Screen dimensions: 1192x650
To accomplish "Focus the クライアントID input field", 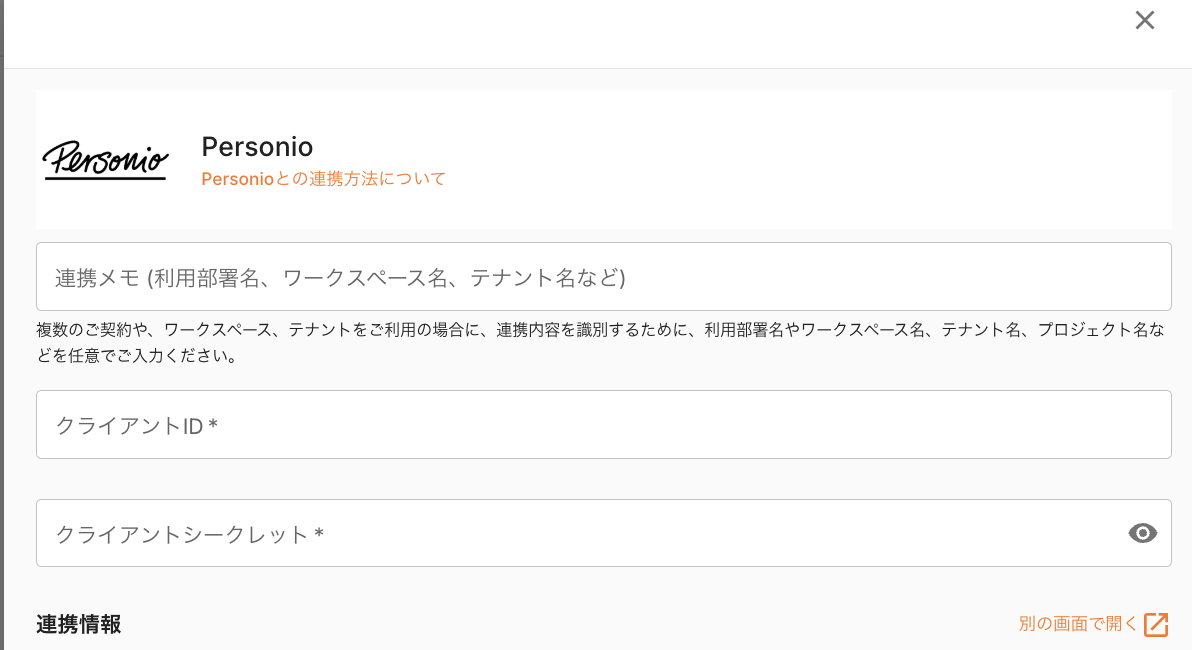I will click(x=603, y=425).
